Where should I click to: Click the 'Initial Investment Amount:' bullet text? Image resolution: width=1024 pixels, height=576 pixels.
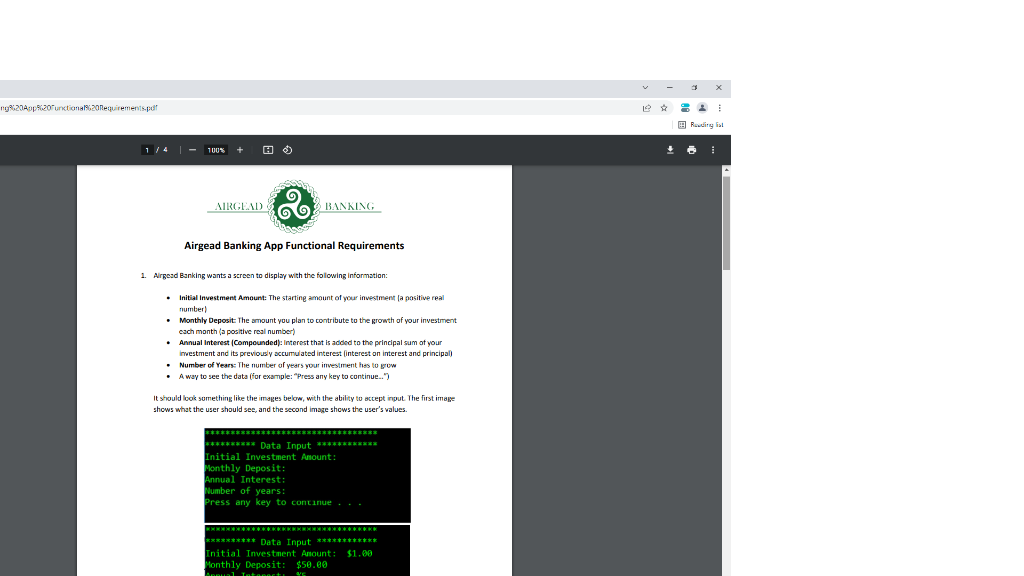tap(223, 298)
